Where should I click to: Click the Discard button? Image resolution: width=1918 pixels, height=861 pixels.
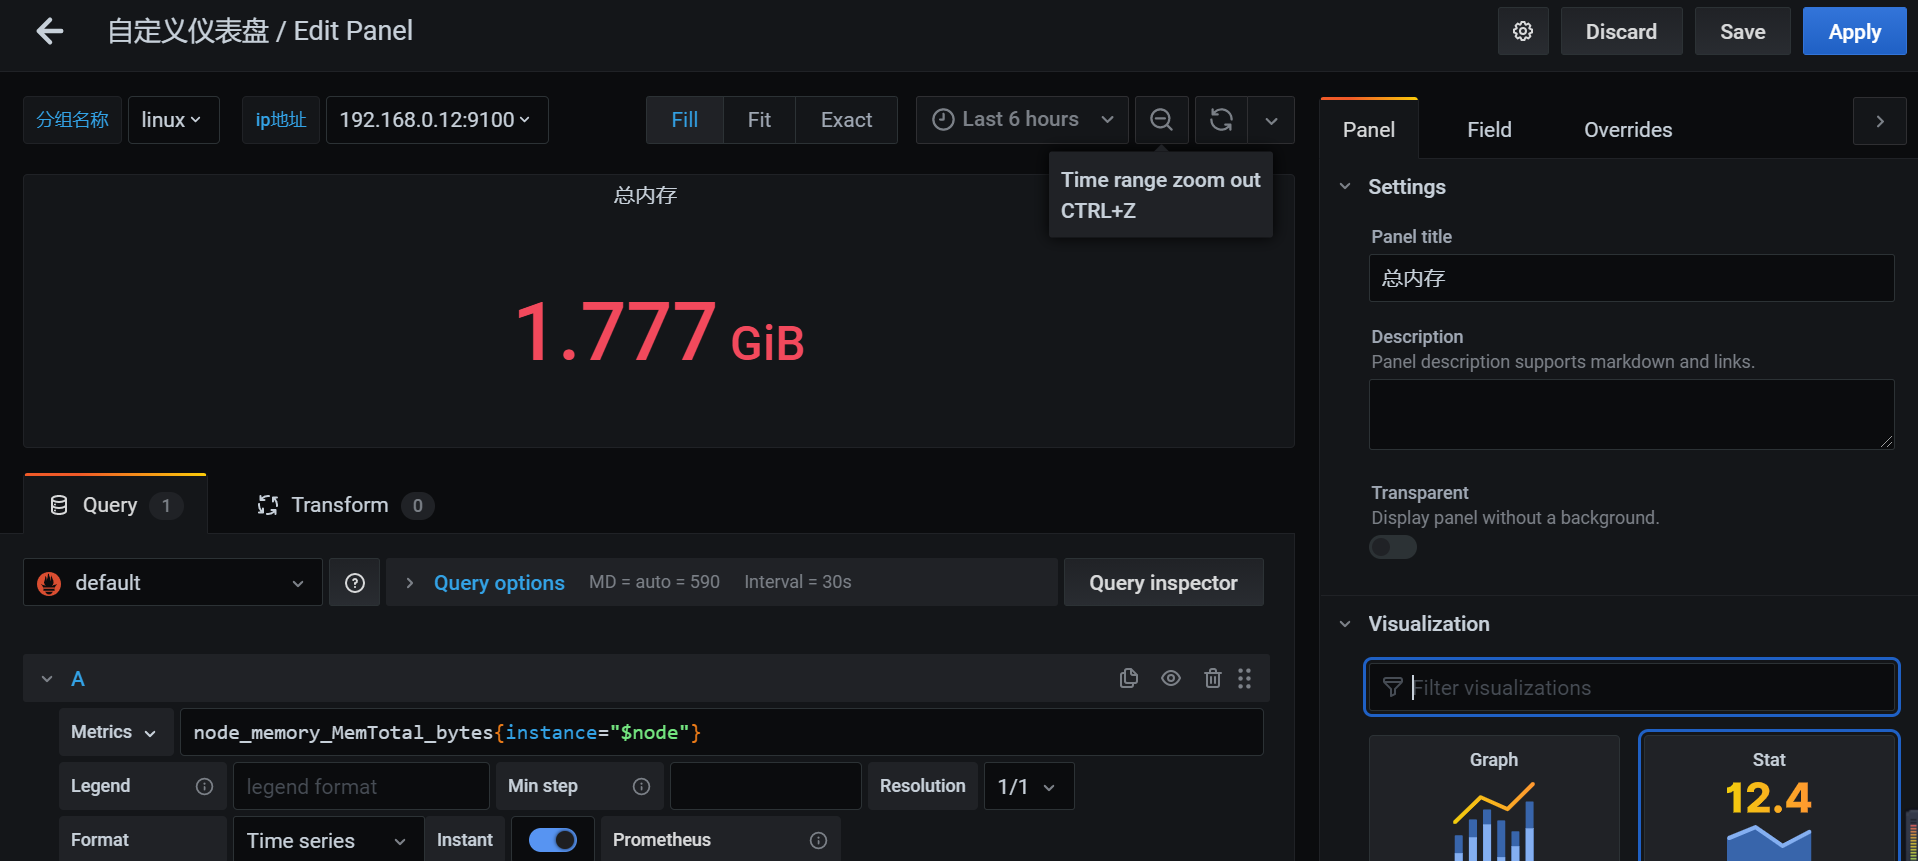pos(1621,31)
